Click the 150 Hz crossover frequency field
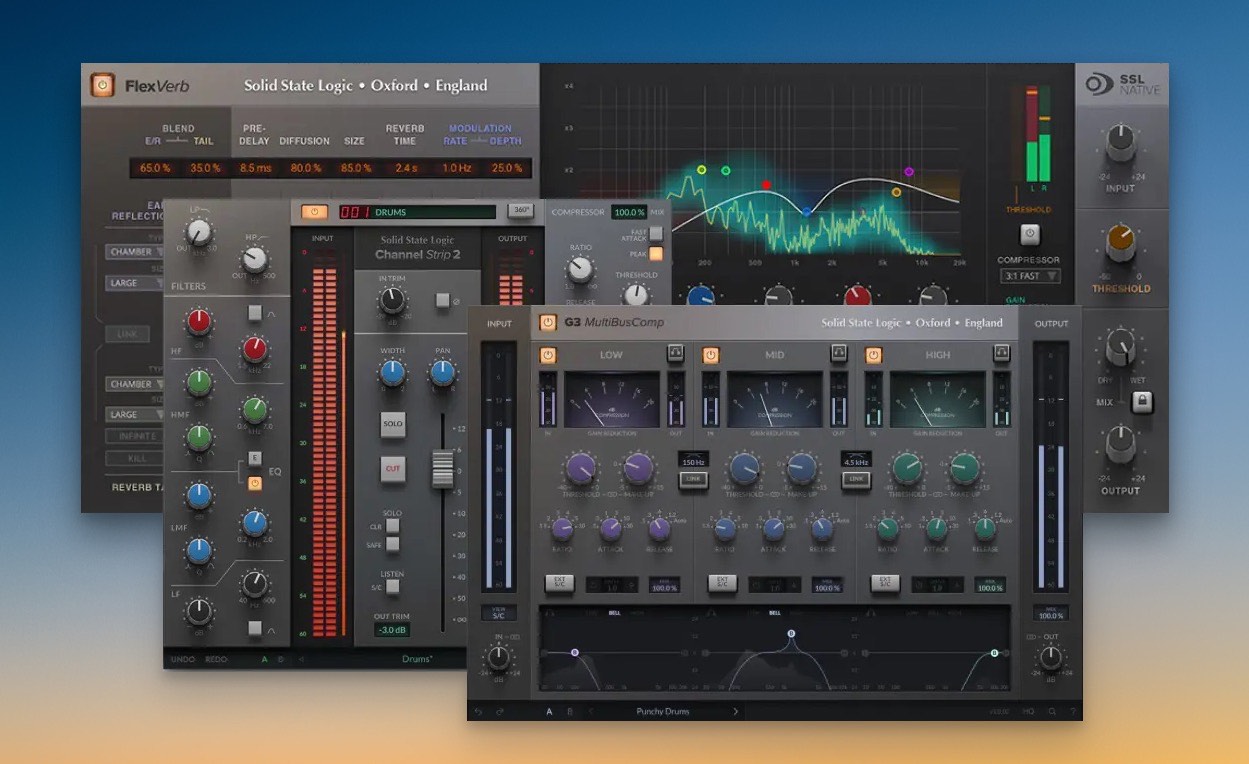Viewport: 1249px width, 764px height. [693, 462]
